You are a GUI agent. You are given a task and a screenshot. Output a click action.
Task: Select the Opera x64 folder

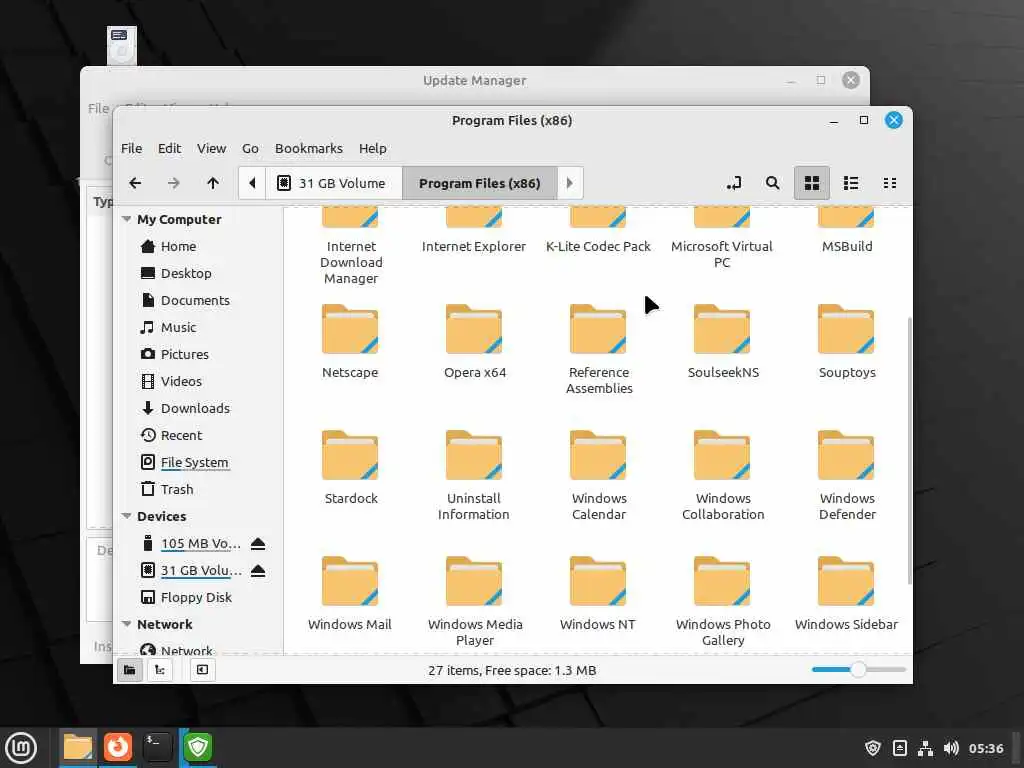click(x=475, y=342)
